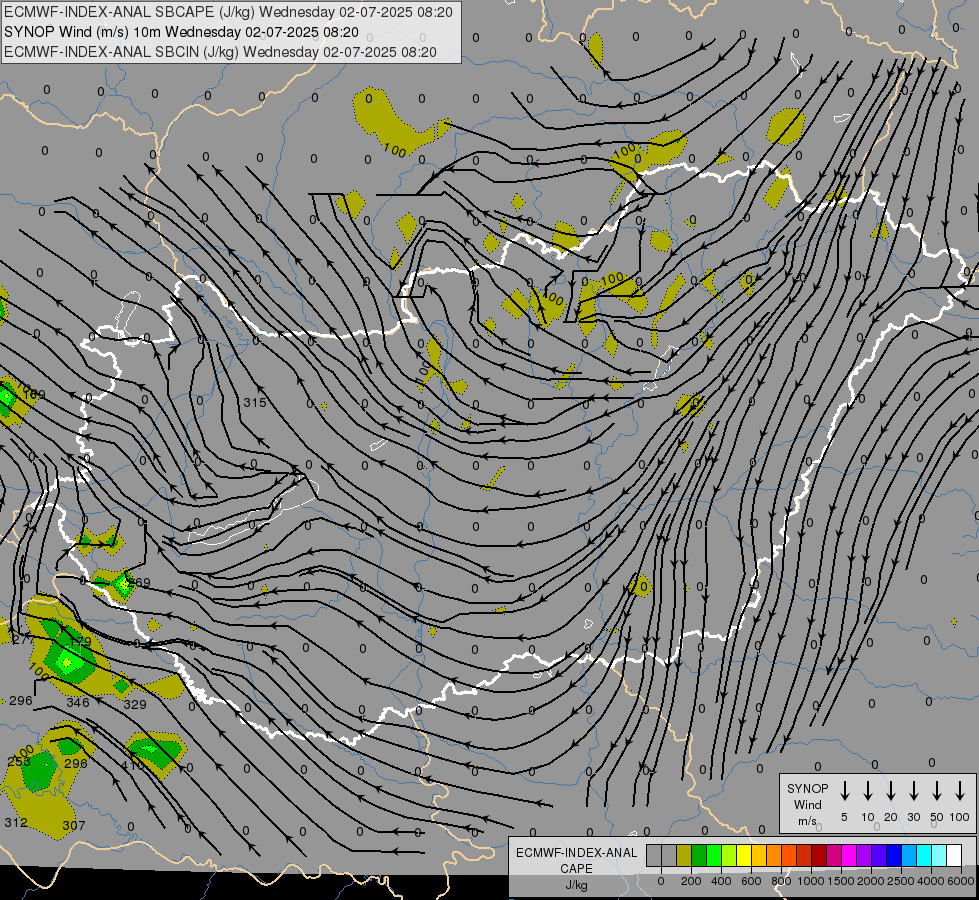Image resolution: width=979 pixels, height=900 pixels.
Task: Click the 2000 tick label on color scale
Action: (x=871, y=881)
